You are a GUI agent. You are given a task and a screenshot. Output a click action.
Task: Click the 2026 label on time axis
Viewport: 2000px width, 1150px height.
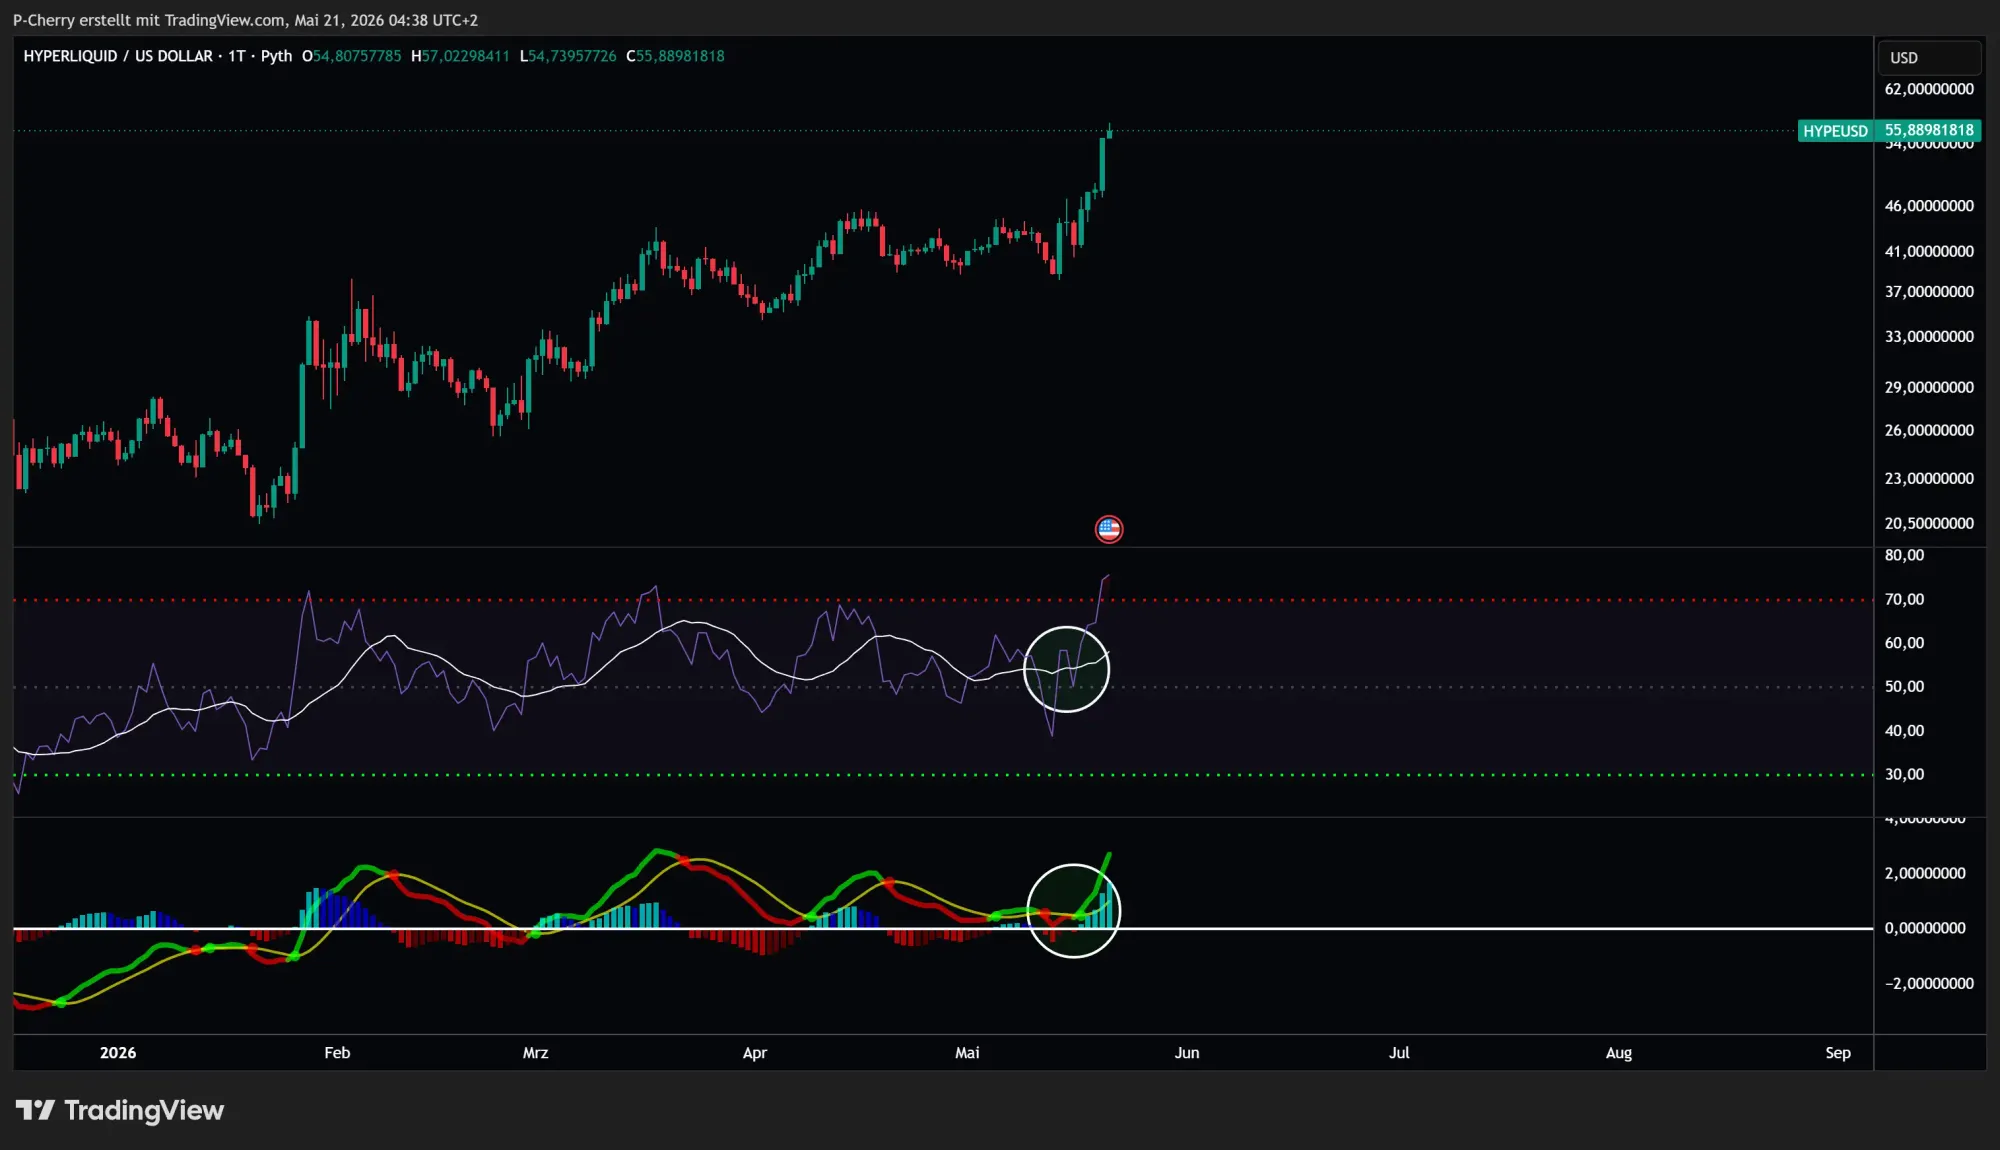[118, 1053]
